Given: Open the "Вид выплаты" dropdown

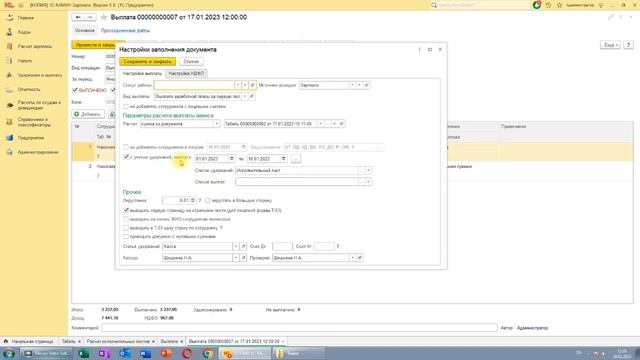Looking at the screenshot, I should (245, 96).
